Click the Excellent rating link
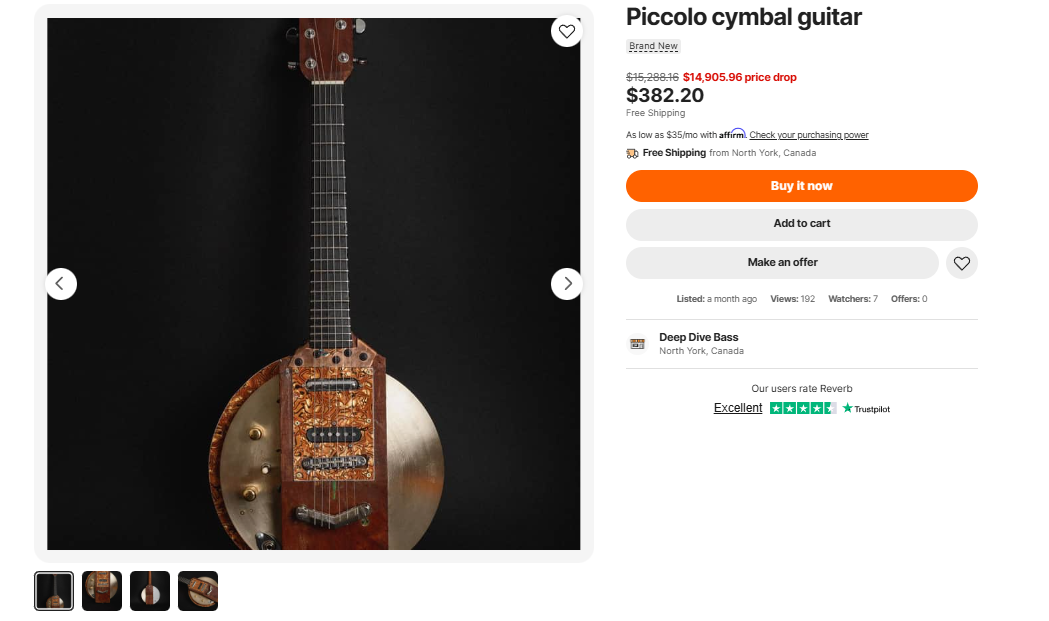 (x=738, y=408)
